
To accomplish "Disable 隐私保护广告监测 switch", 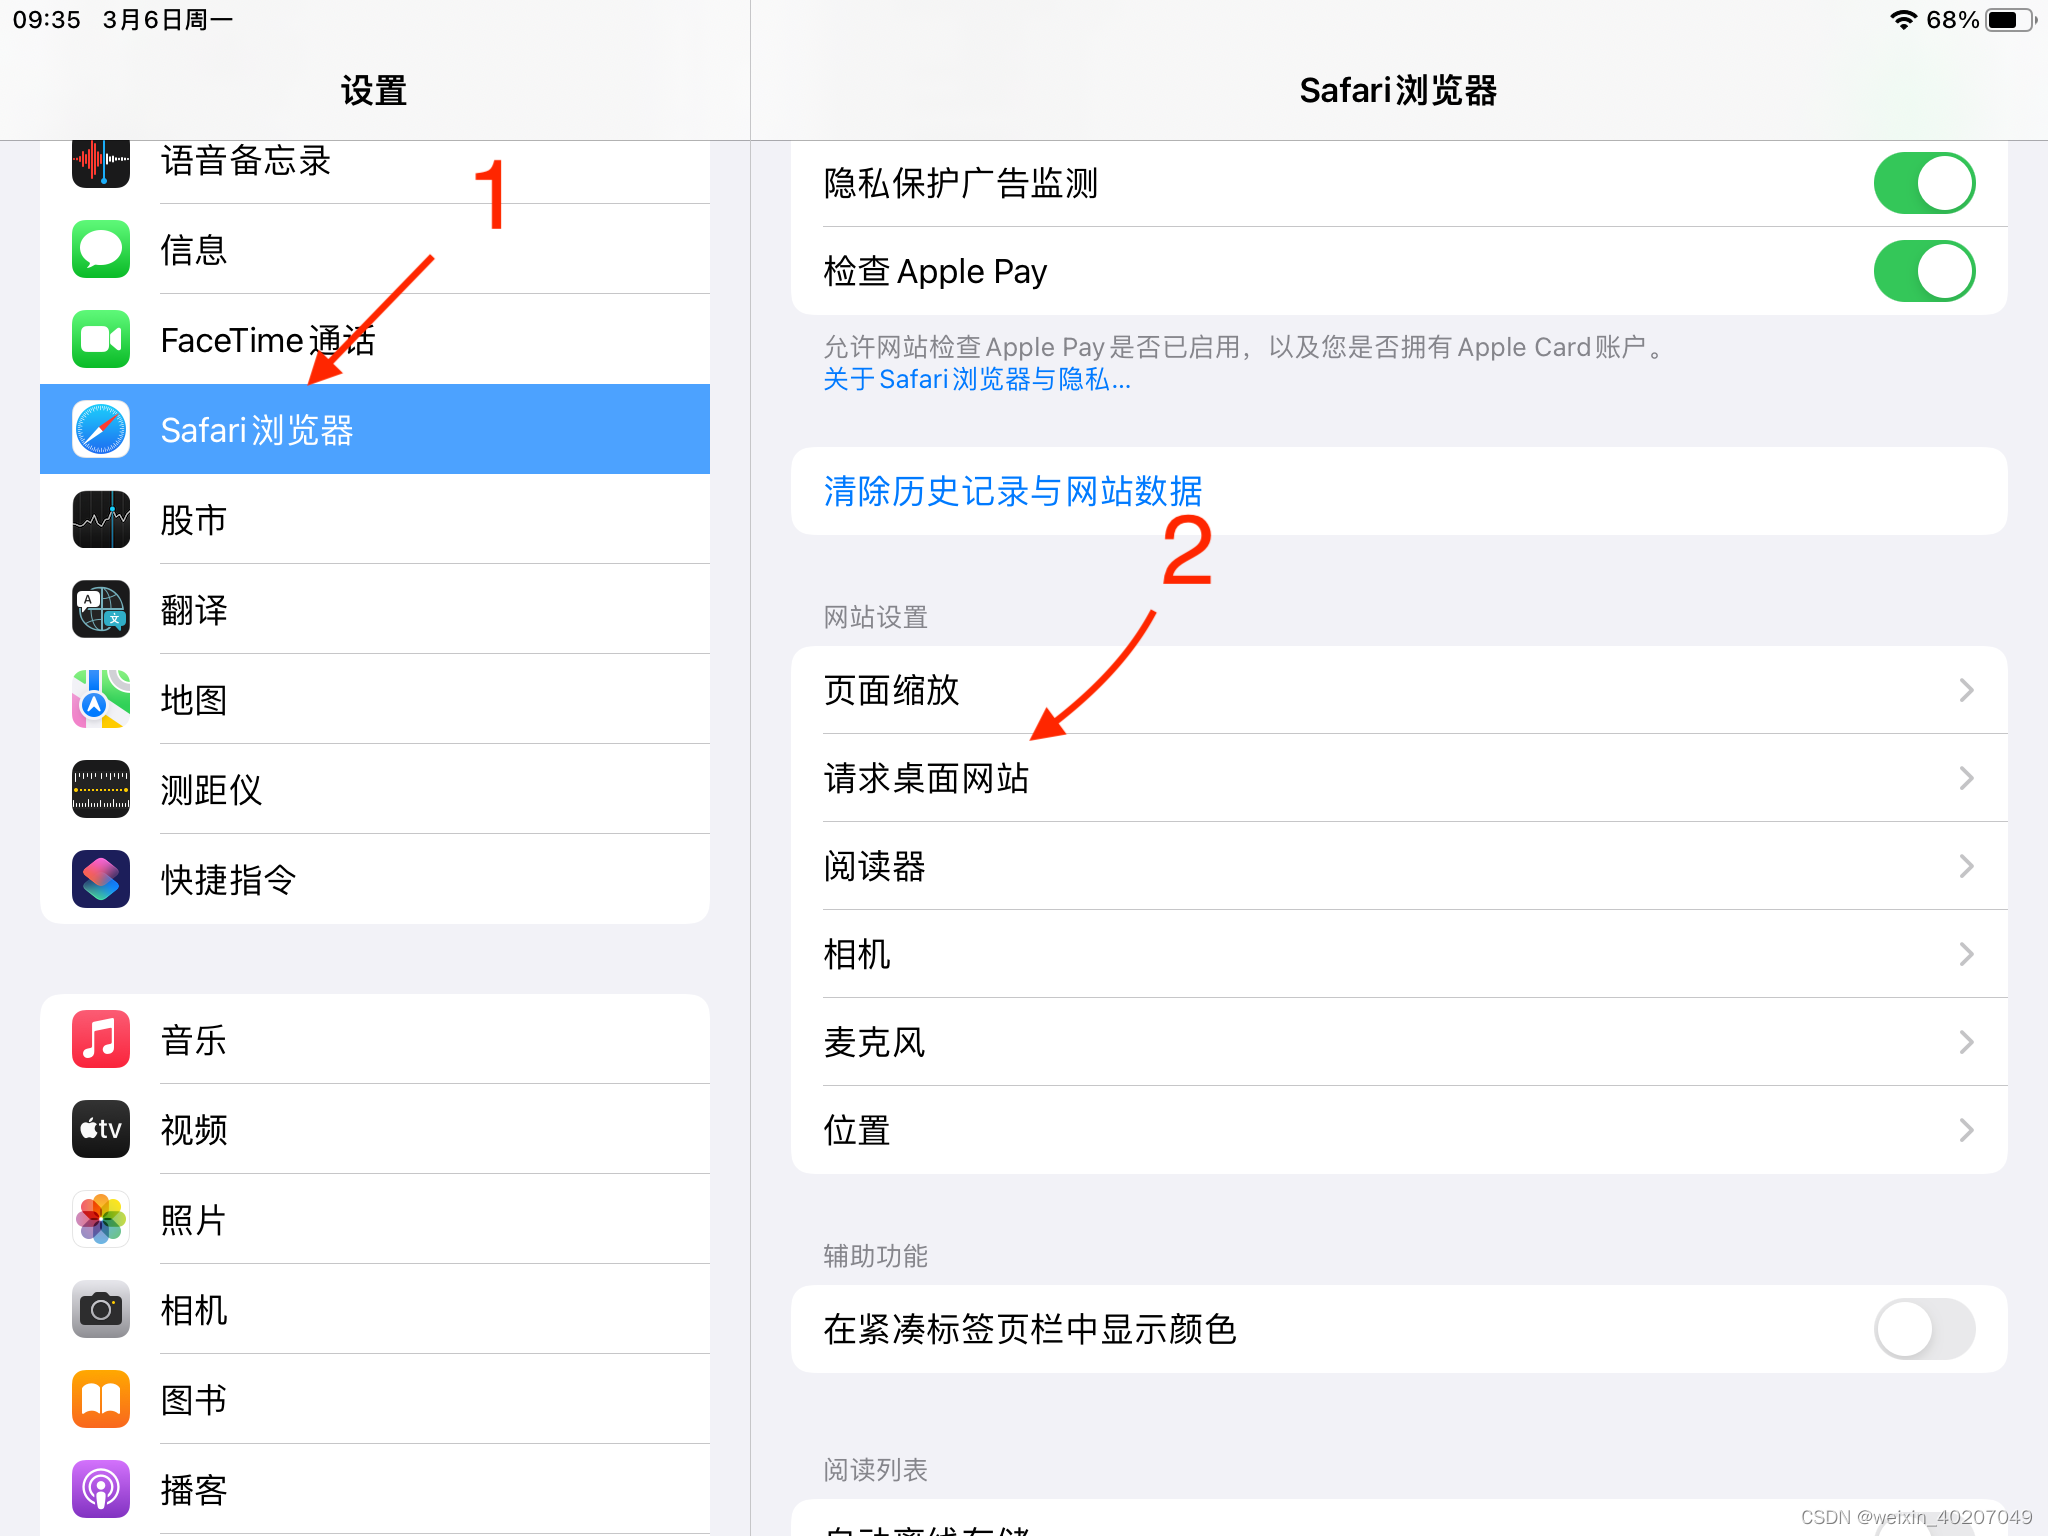I will click(1924, 183).
